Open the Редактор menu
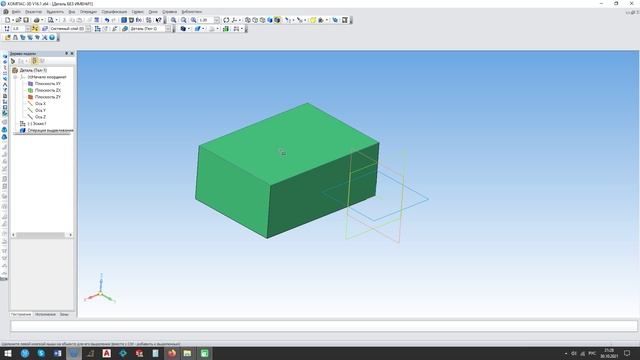This screenshot has height=360, width=640. tap(33, 12)
